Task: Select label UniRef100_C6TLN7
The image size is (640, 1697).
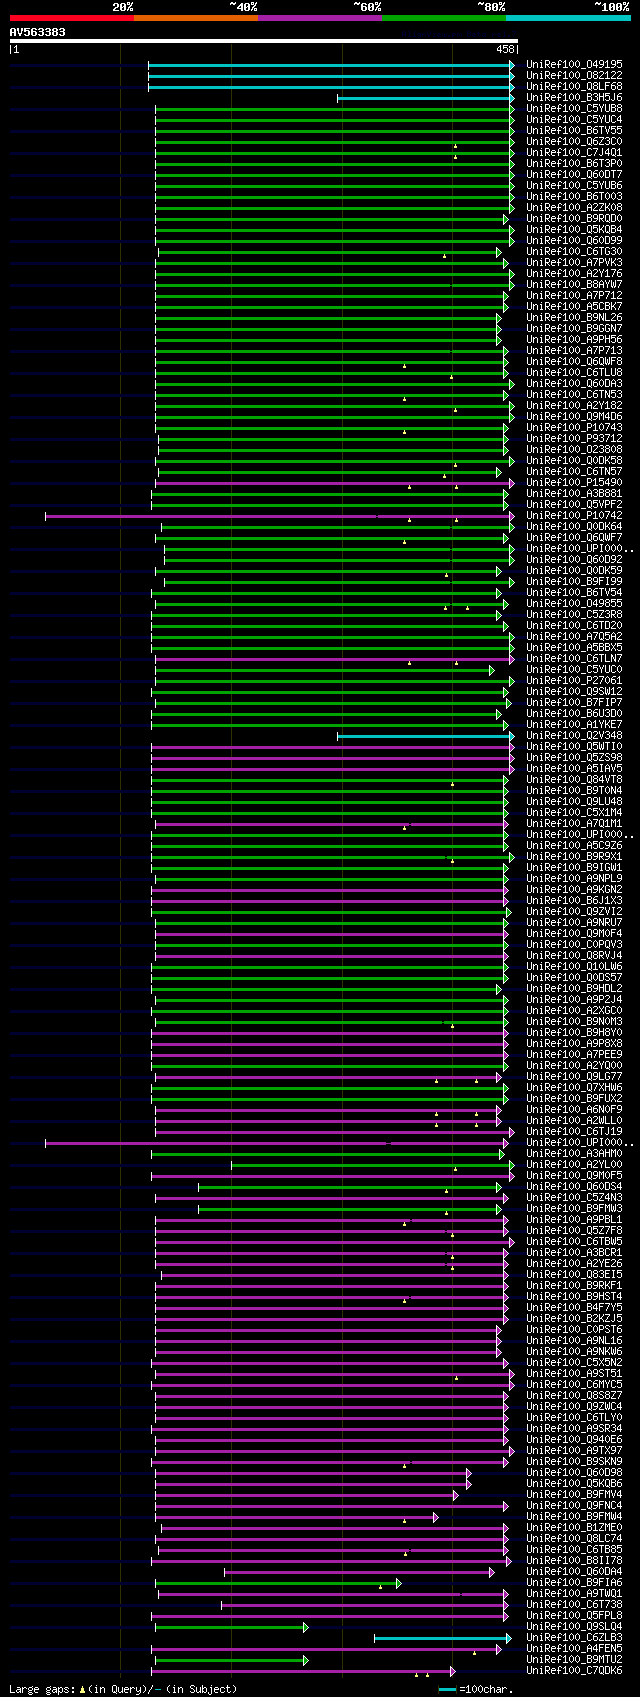Action: pos(574,658)
